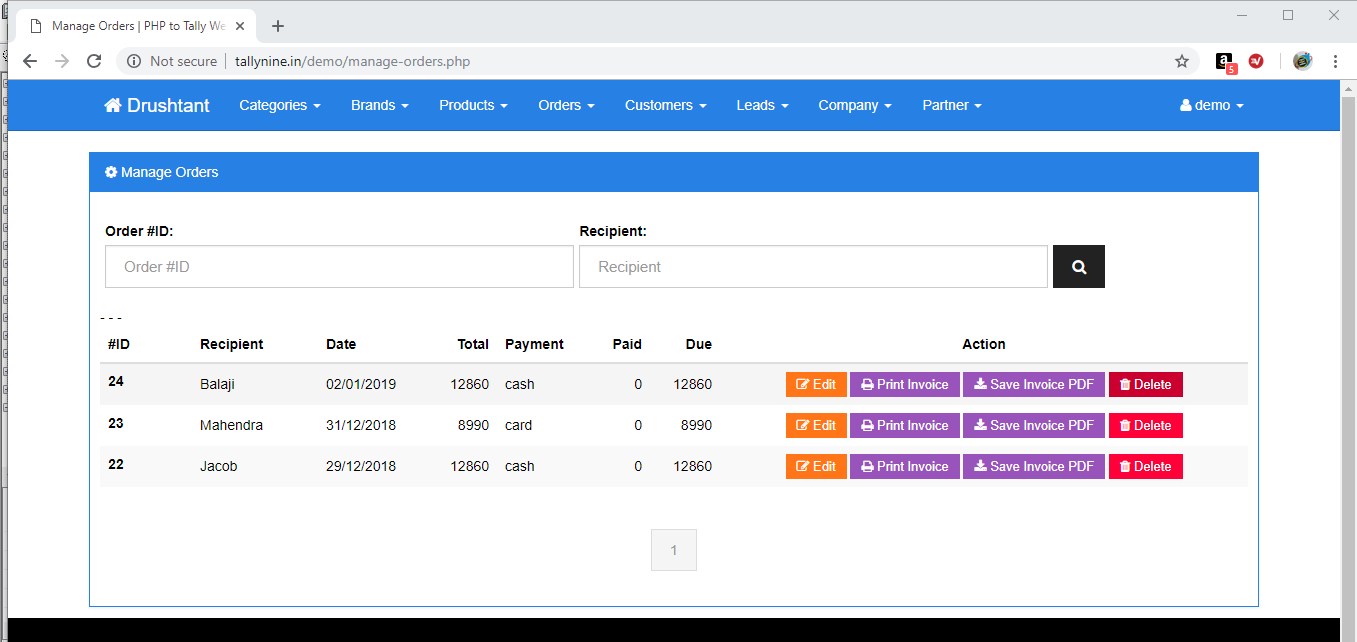
Task: Open the Chrome three-dot menu
Action: pyautogui.click(x=1335, y=61)
